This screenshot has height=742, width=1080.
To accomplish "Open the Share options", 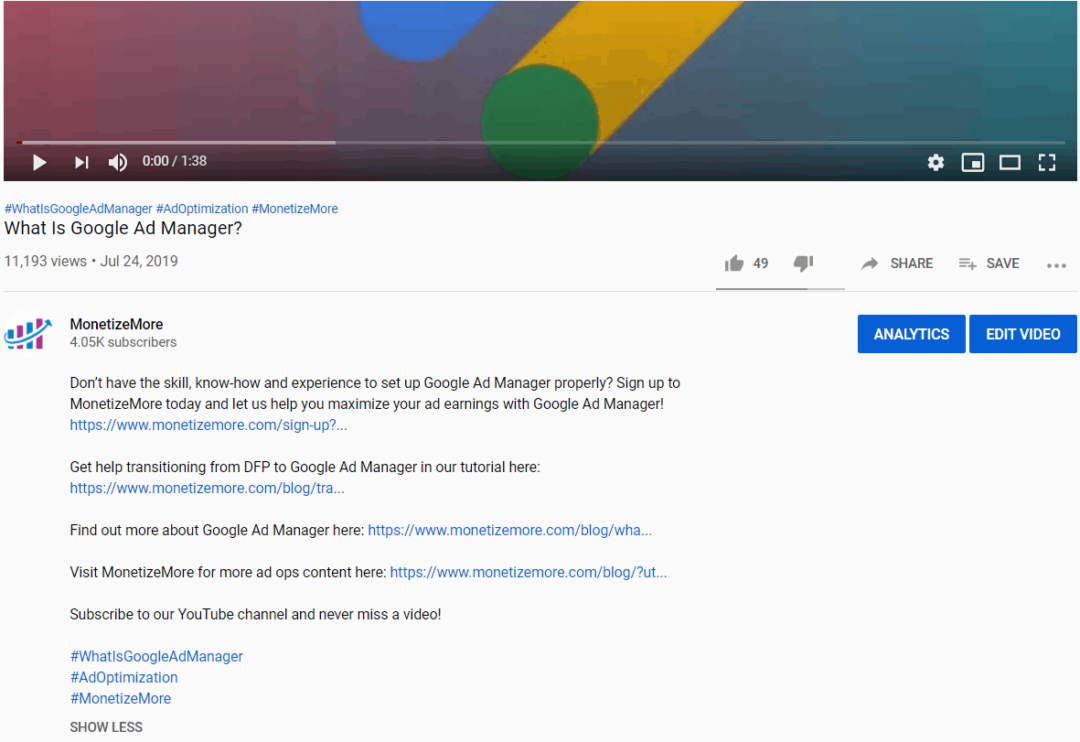I will (897, 263).
